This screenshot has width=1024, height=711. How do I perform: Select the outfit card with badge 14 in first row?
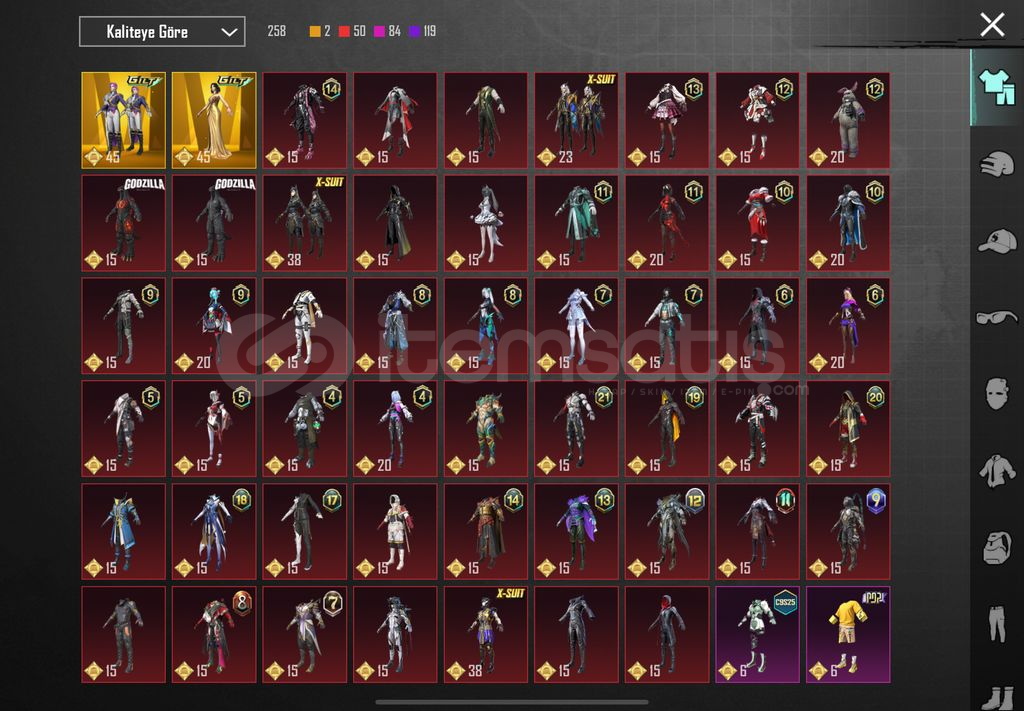[305, 120]
